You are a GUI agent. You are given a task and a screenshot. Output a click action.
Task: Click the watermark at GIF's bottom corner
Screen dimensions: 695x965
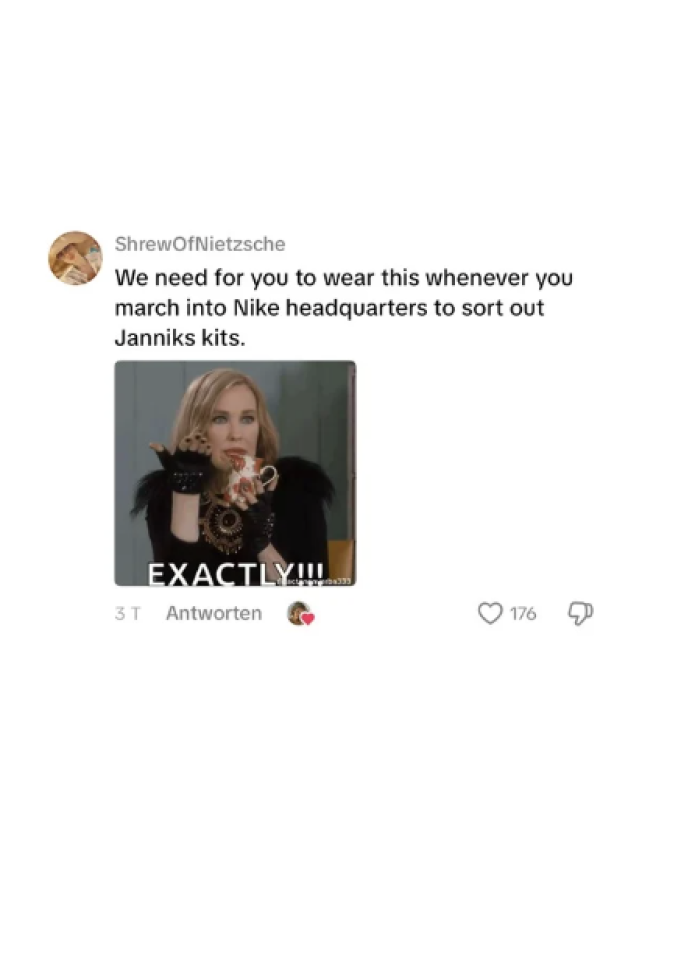(315, 582)
